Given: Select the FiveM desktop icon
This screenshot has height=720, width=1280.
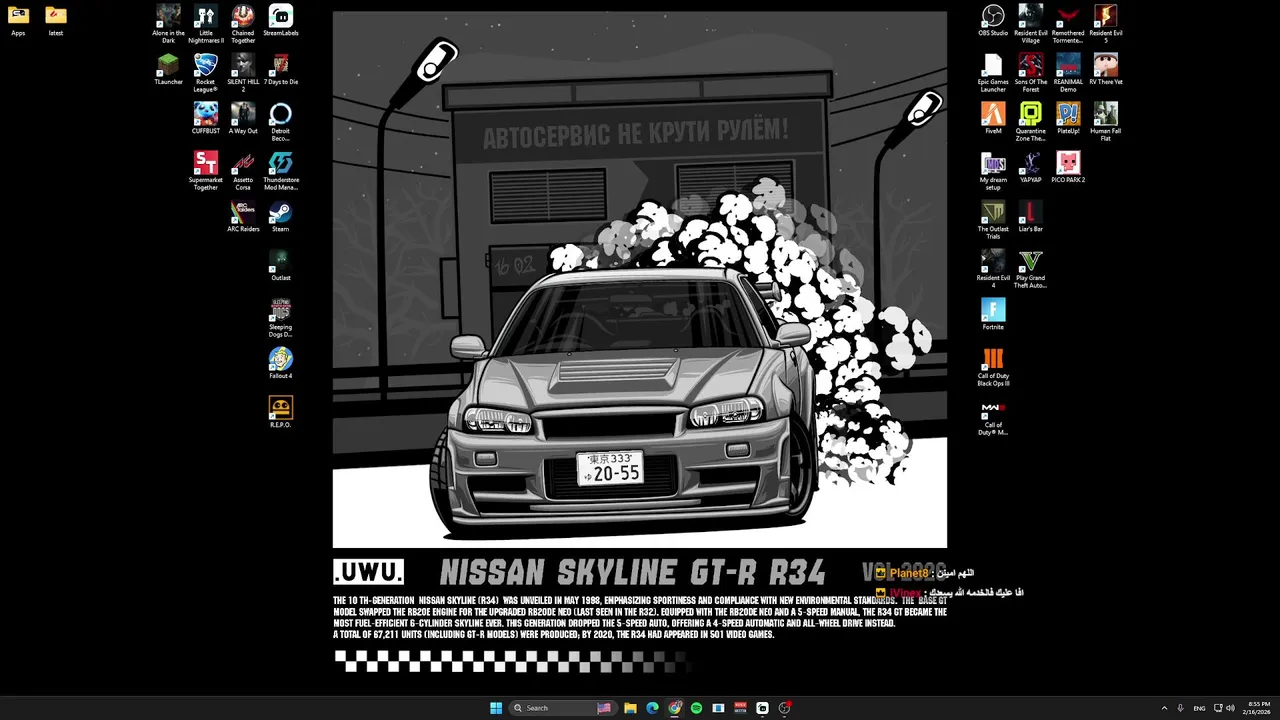Looking at the screenshot, I should point(993,119).
